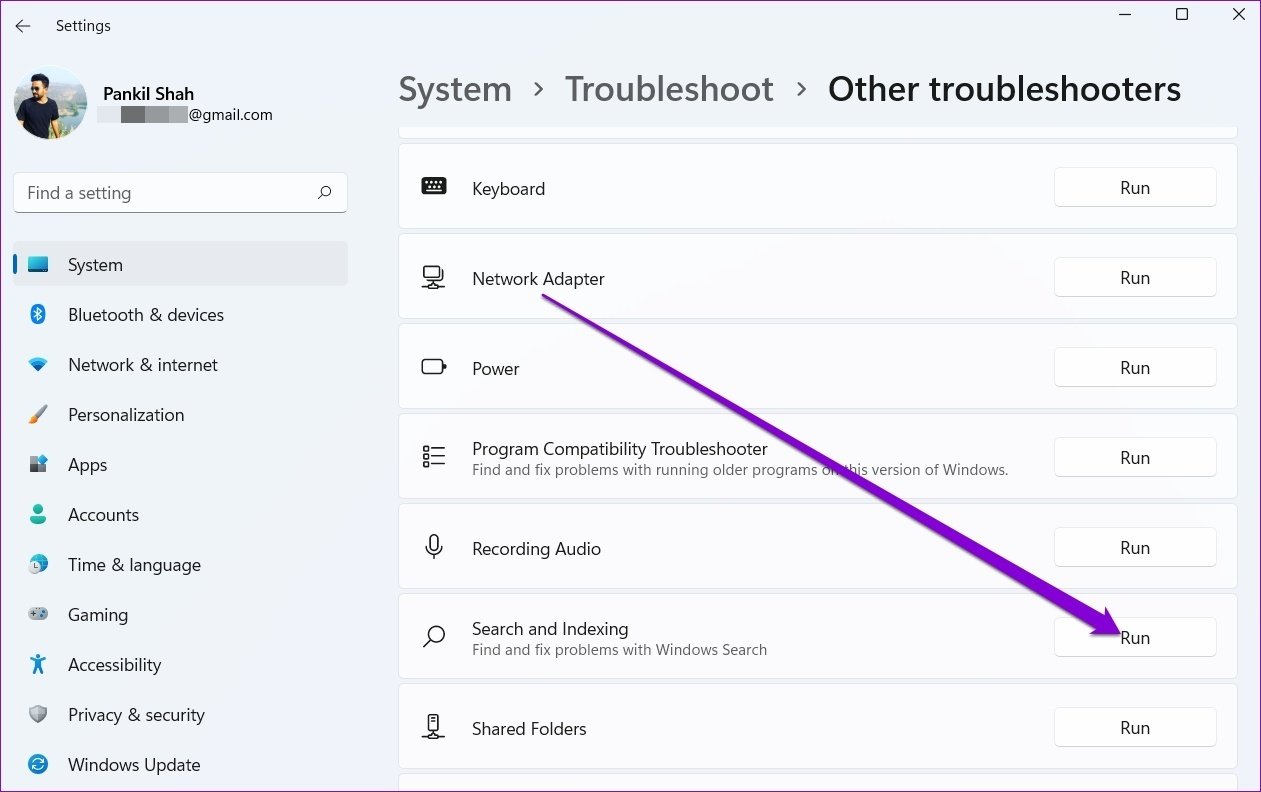
Task: Go back using the back arrow
Action: (22, 26)
